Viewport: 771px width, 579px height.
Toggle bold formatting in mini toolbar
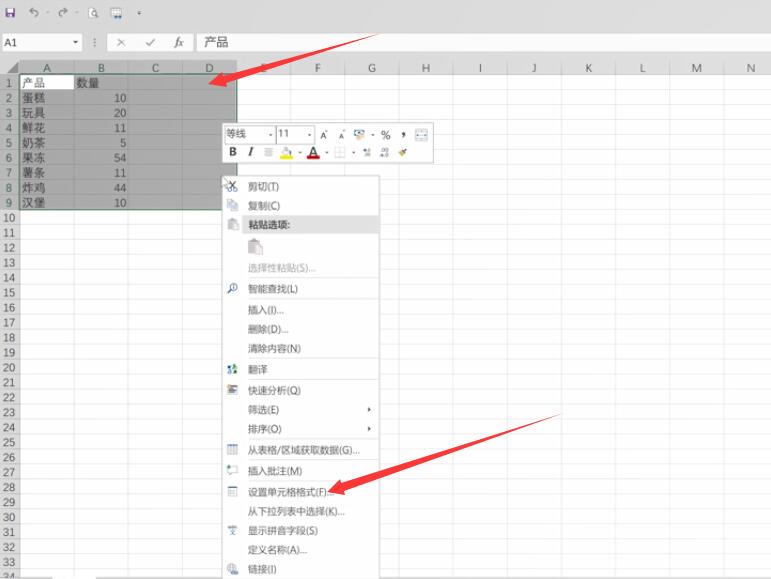coord(233,152)
